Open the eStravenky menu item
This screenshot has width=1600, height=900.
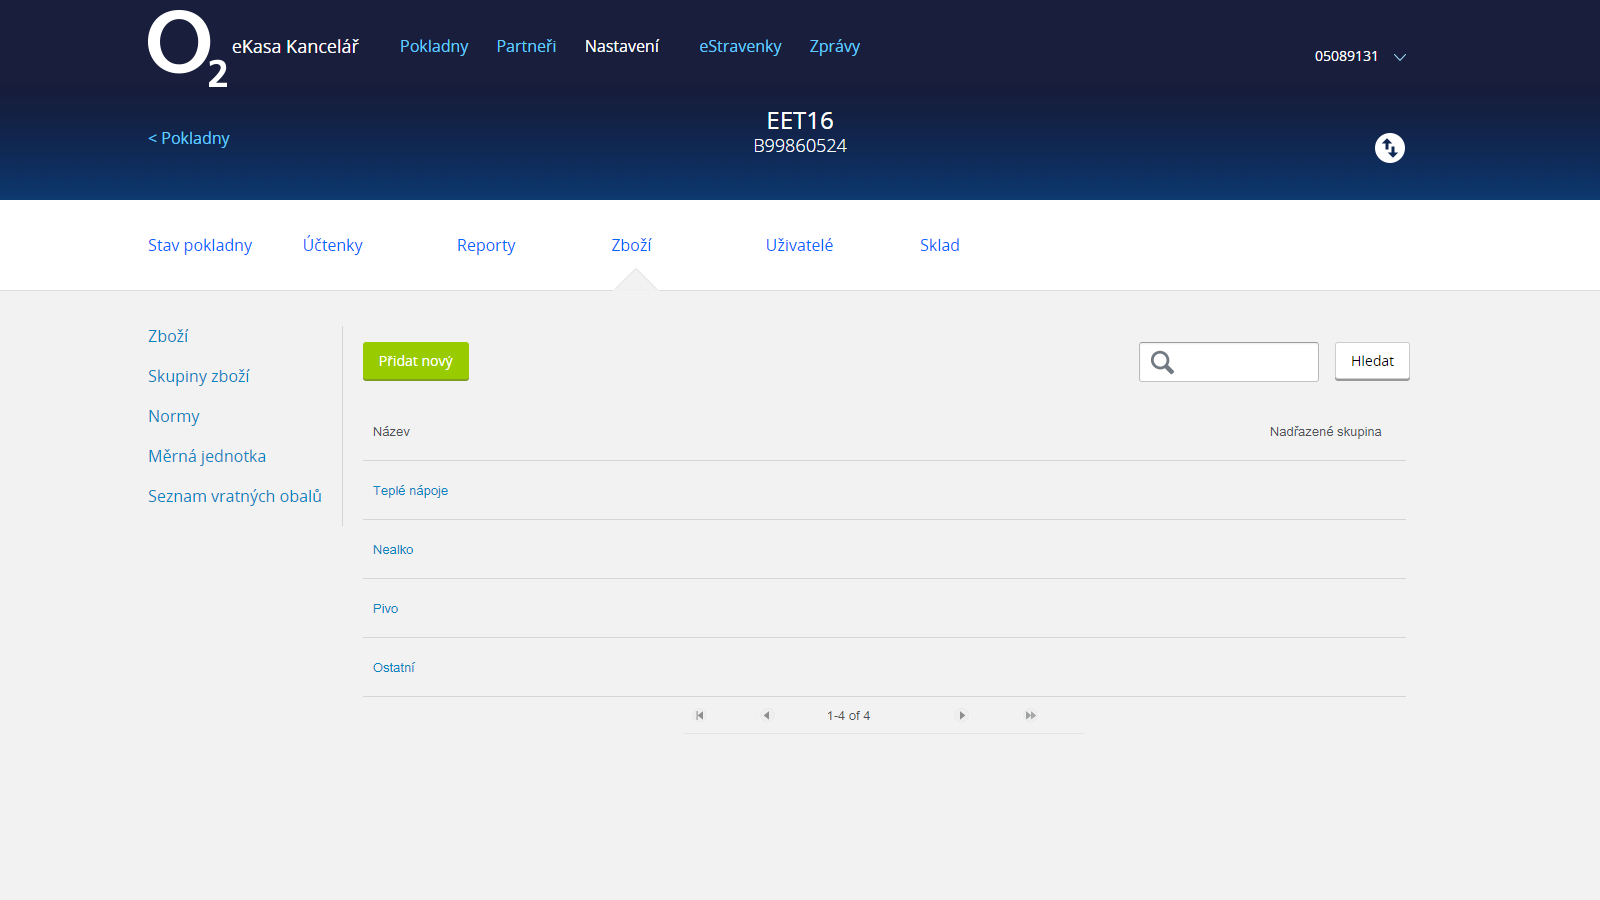[740, 46]
